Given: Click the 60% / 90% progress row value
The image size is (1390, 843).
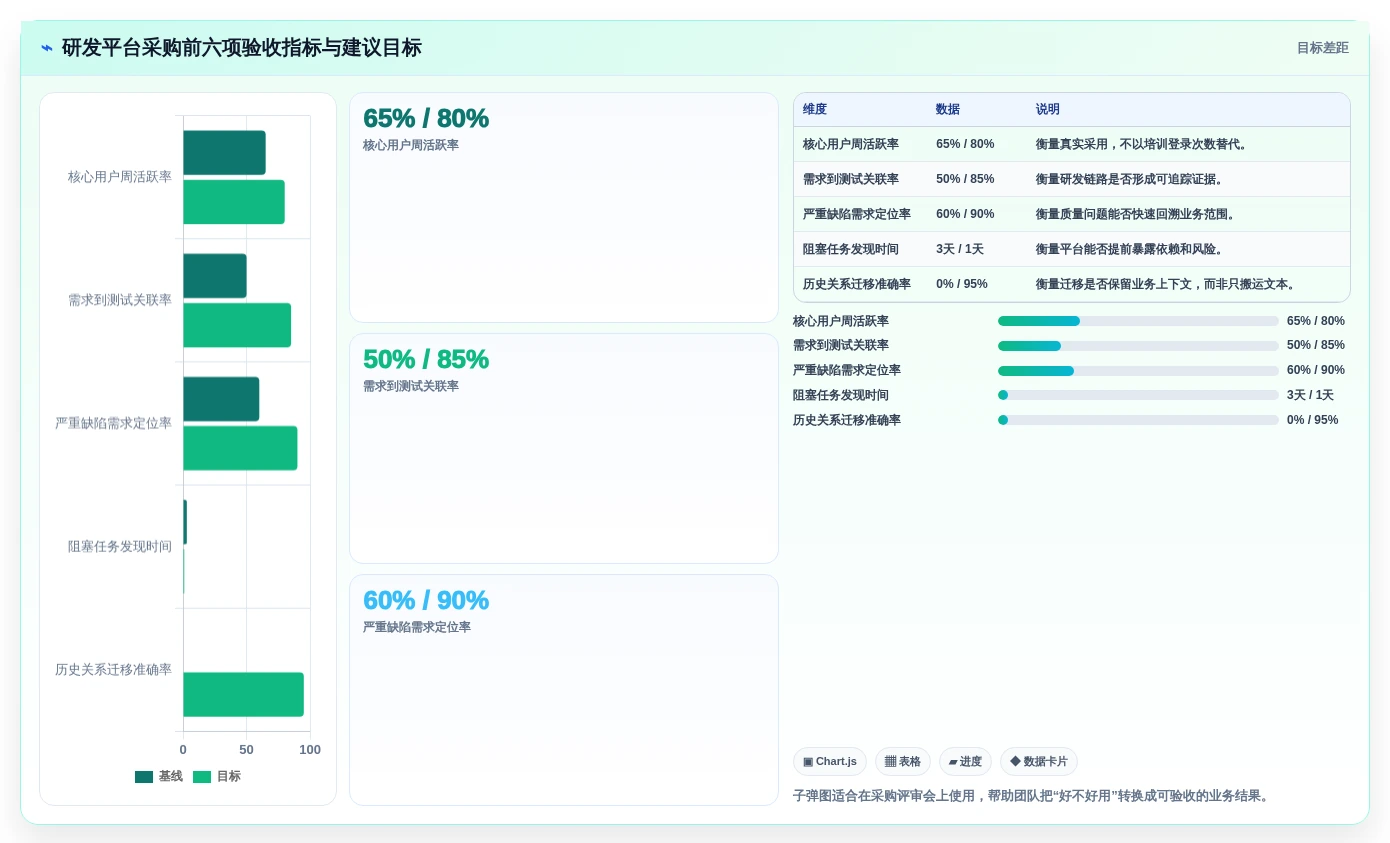Looking at the screenshot, I should (1316, 371).
